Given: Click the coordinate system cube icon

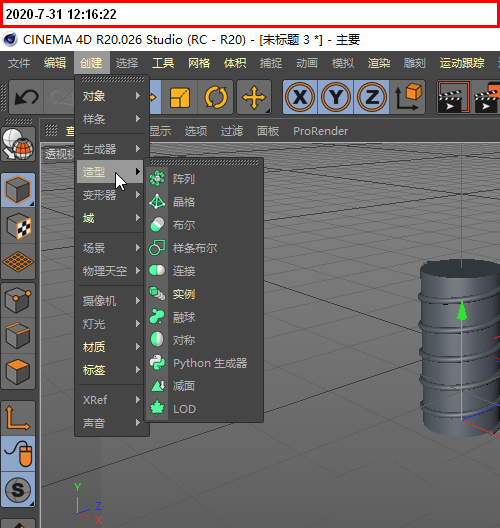Looking at the screenshot, I should click(x=407, y=97).
